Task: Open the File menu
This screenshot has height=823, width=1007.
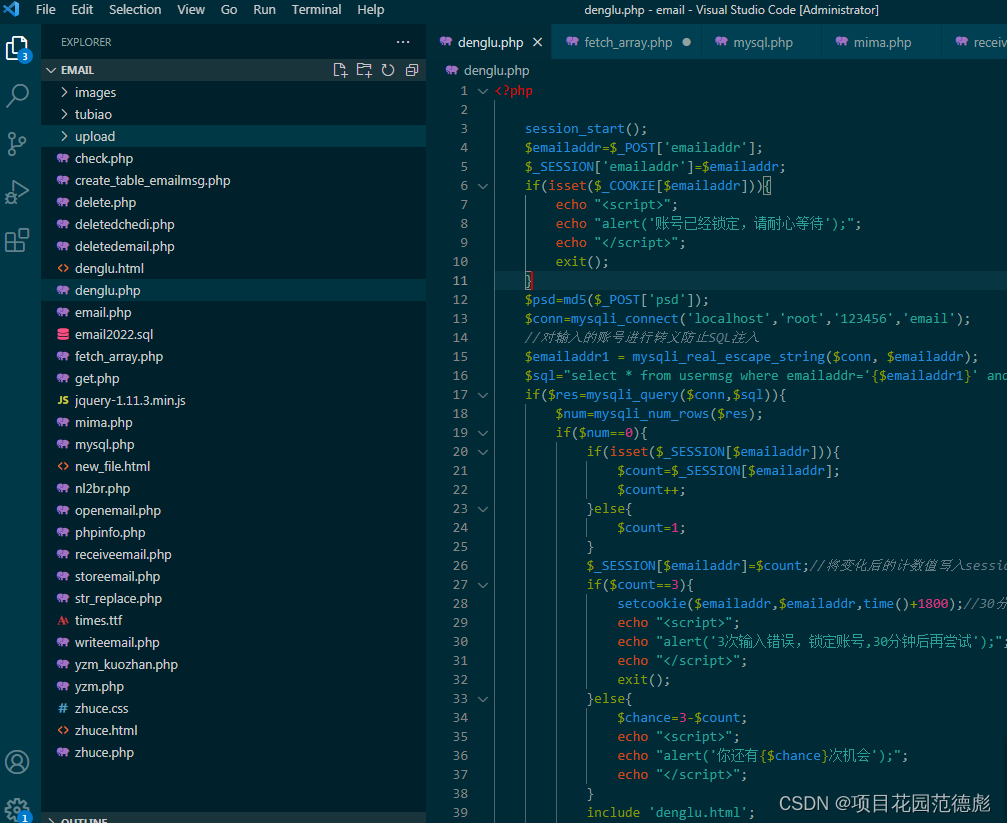Action: [46, 10]
